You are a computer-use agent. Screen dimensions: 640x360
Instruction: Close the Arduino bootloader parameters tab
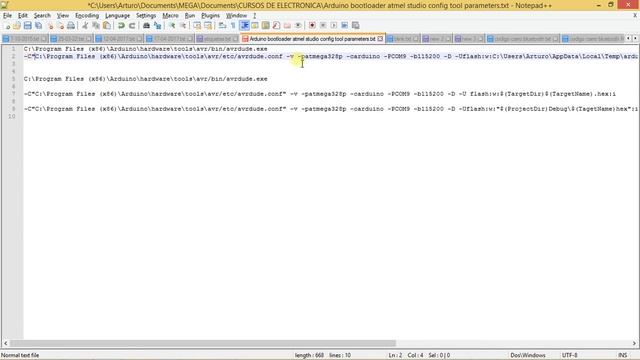point(380,39)
